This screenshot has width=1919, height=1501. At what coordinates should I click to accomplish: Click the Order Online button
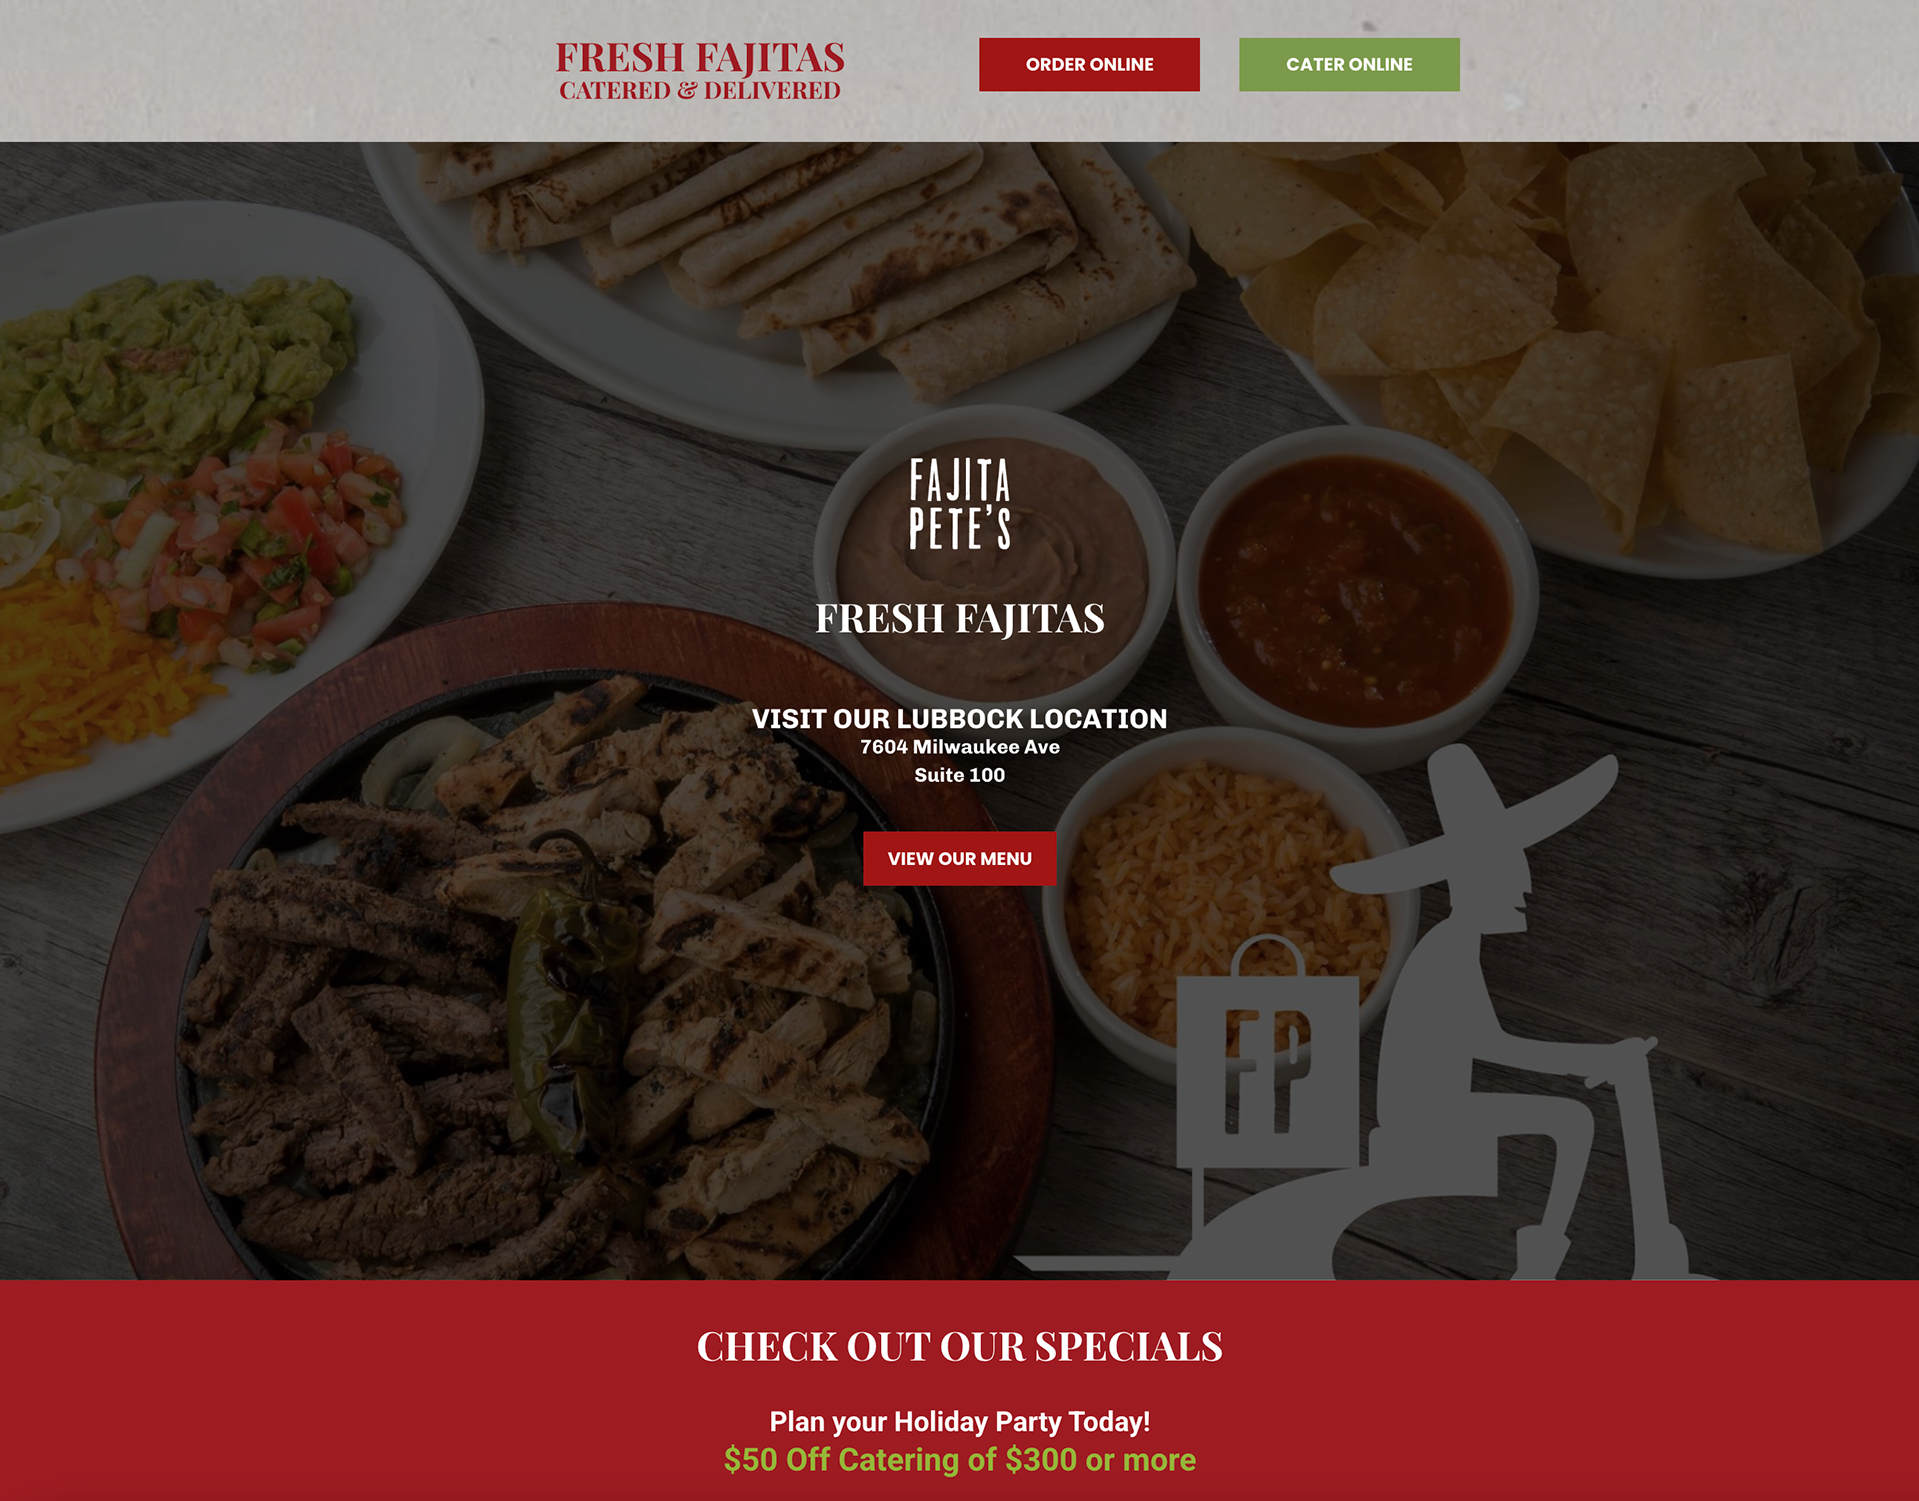(x=1089, y=65)
